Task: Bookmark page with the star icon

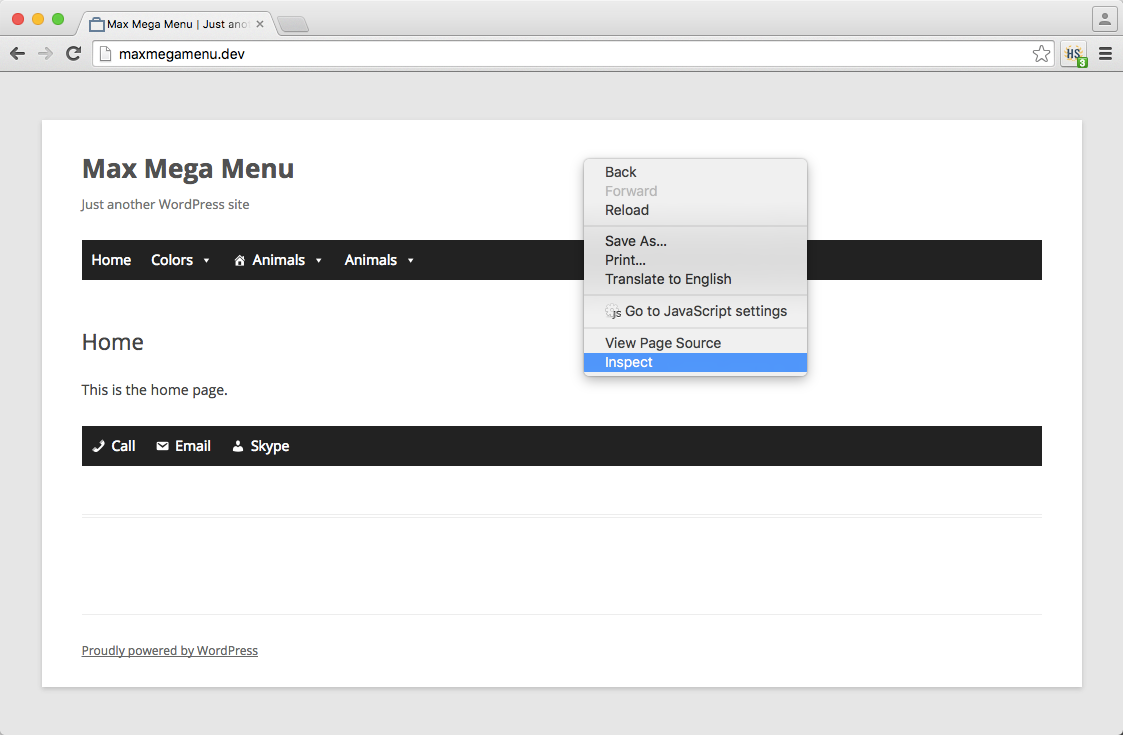Action: coord(1041,54)
